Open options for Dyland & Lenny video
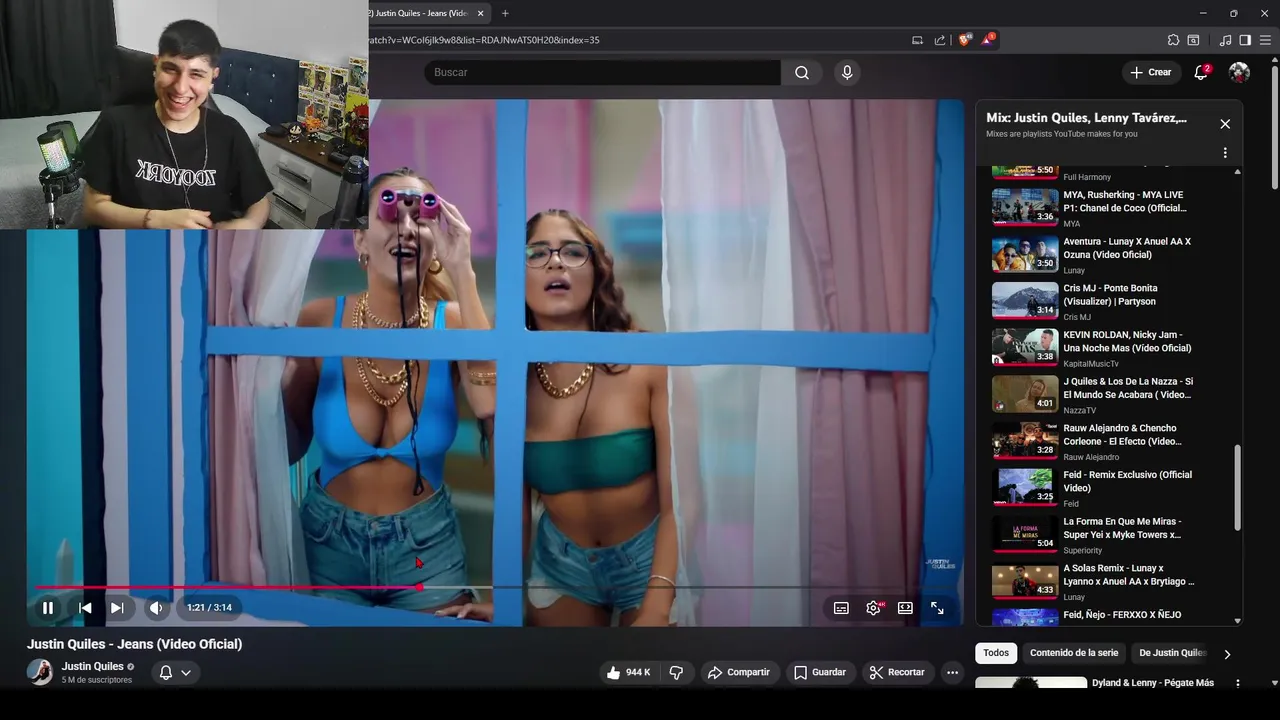The image size is (1280, 720). point(1238,683)
